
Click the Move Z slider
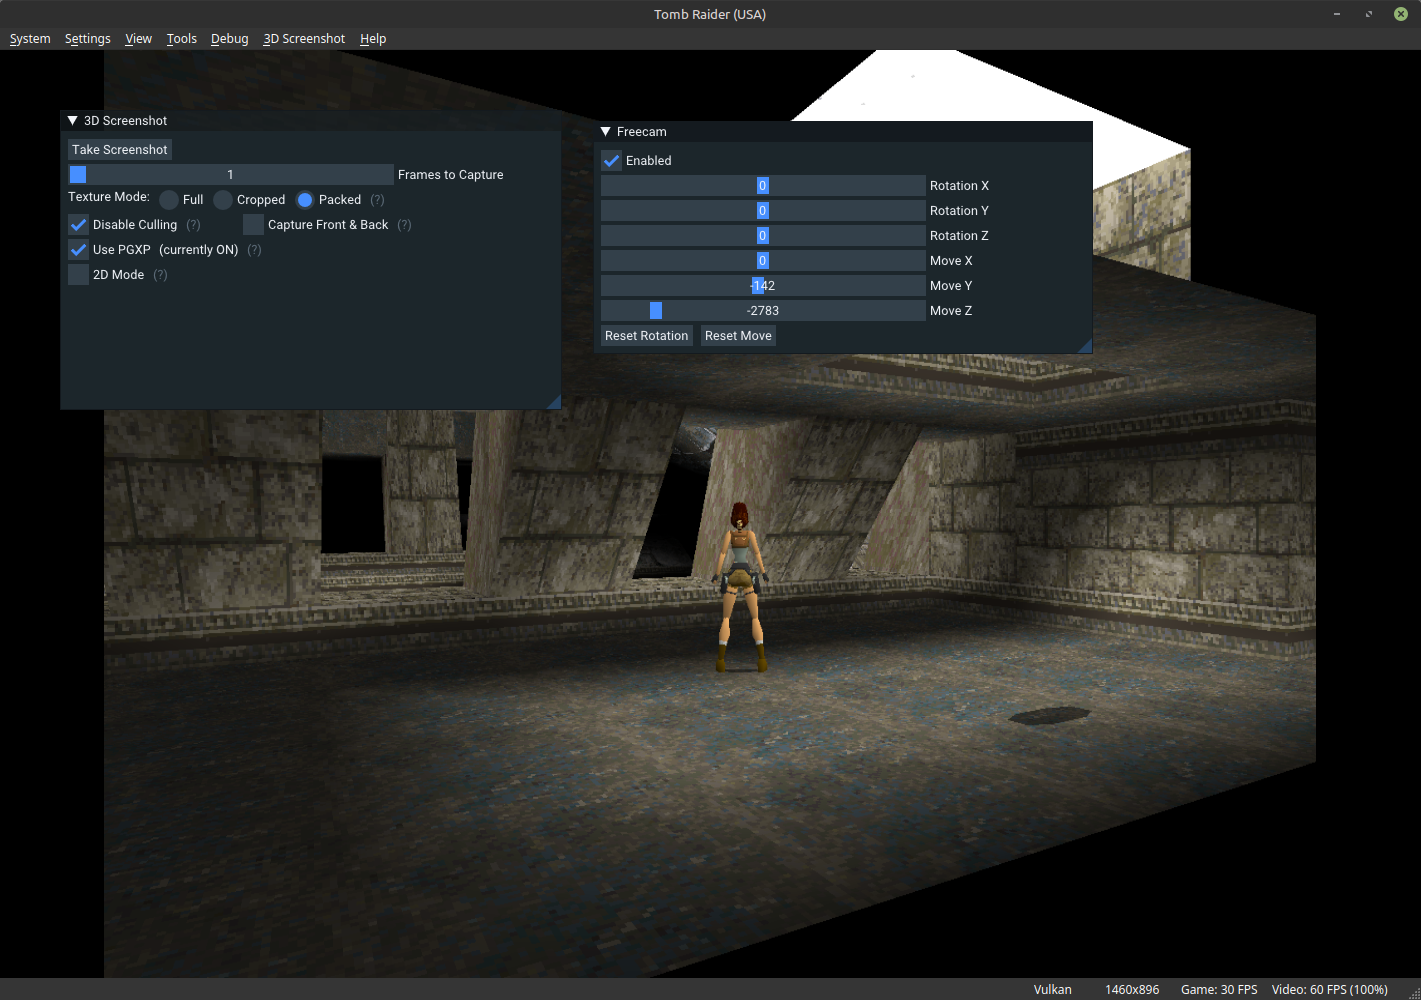763,311
